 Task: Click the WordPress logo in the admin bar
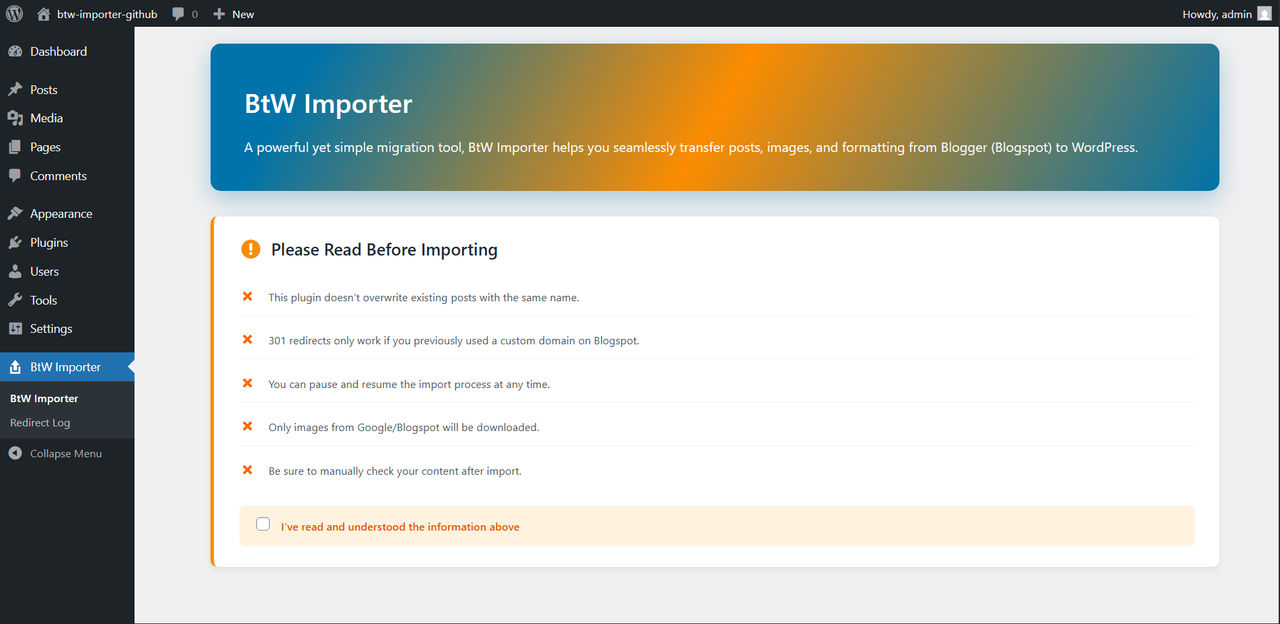[14, 13]
